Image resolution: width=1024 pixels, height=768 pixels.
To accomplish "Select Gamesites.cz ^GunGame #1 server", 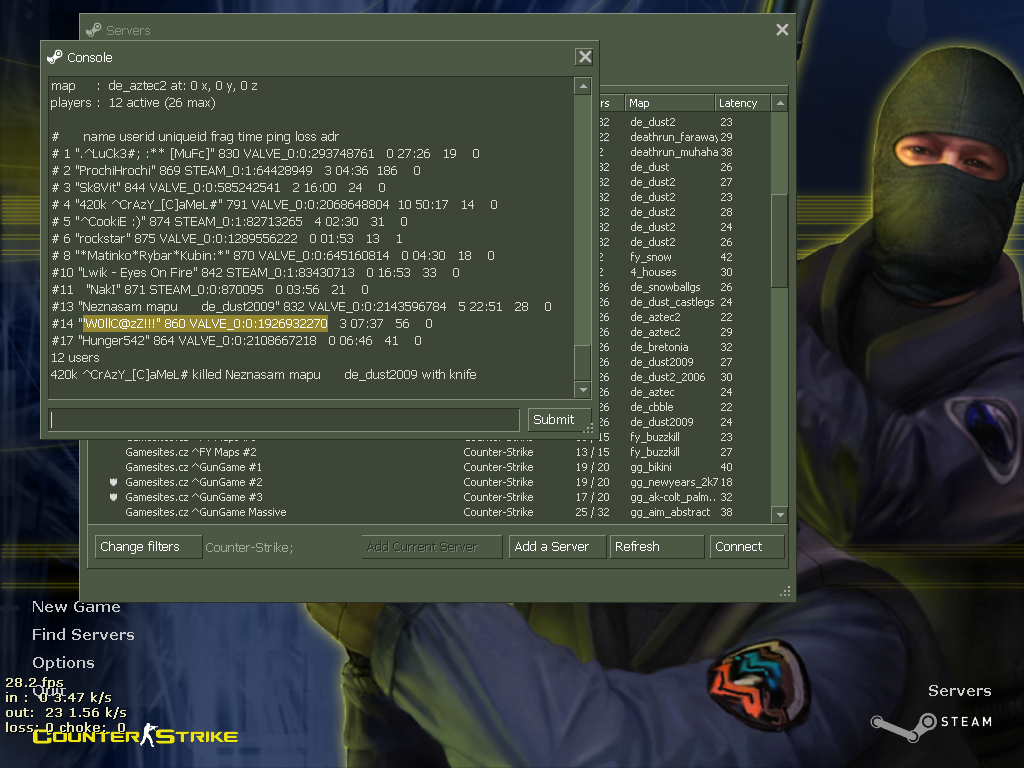I will pos(428,467).
